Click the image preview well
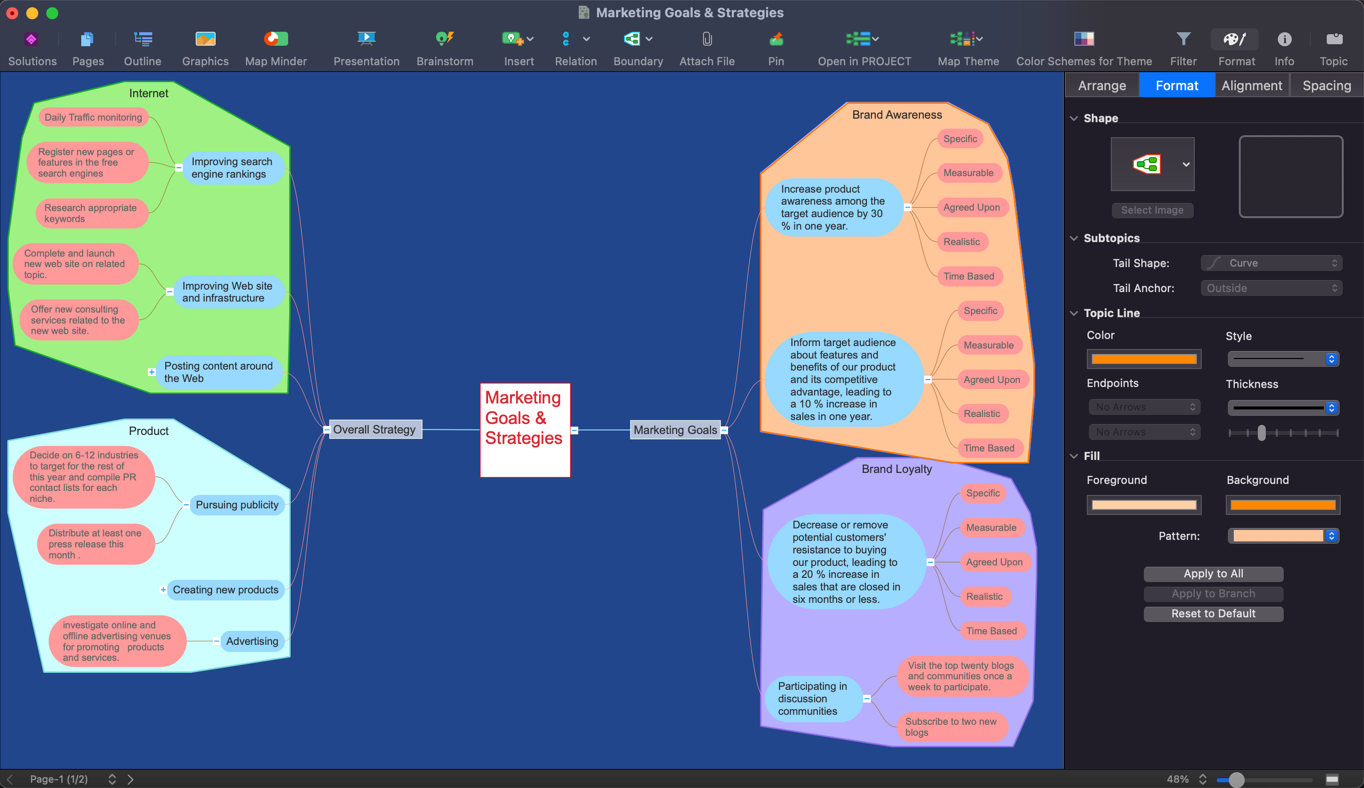This screenshot has height=788, width=1364. tap(1291, 177)
